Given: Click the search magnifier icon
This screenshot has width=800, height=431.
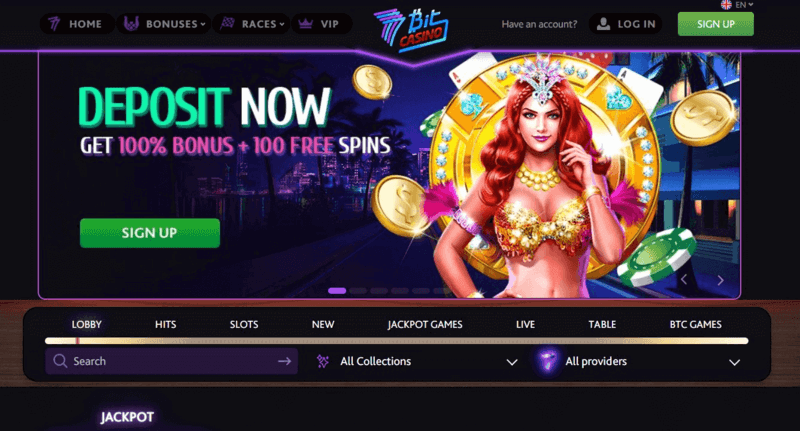Looking at the screenshot, I should tap(60, 361).
